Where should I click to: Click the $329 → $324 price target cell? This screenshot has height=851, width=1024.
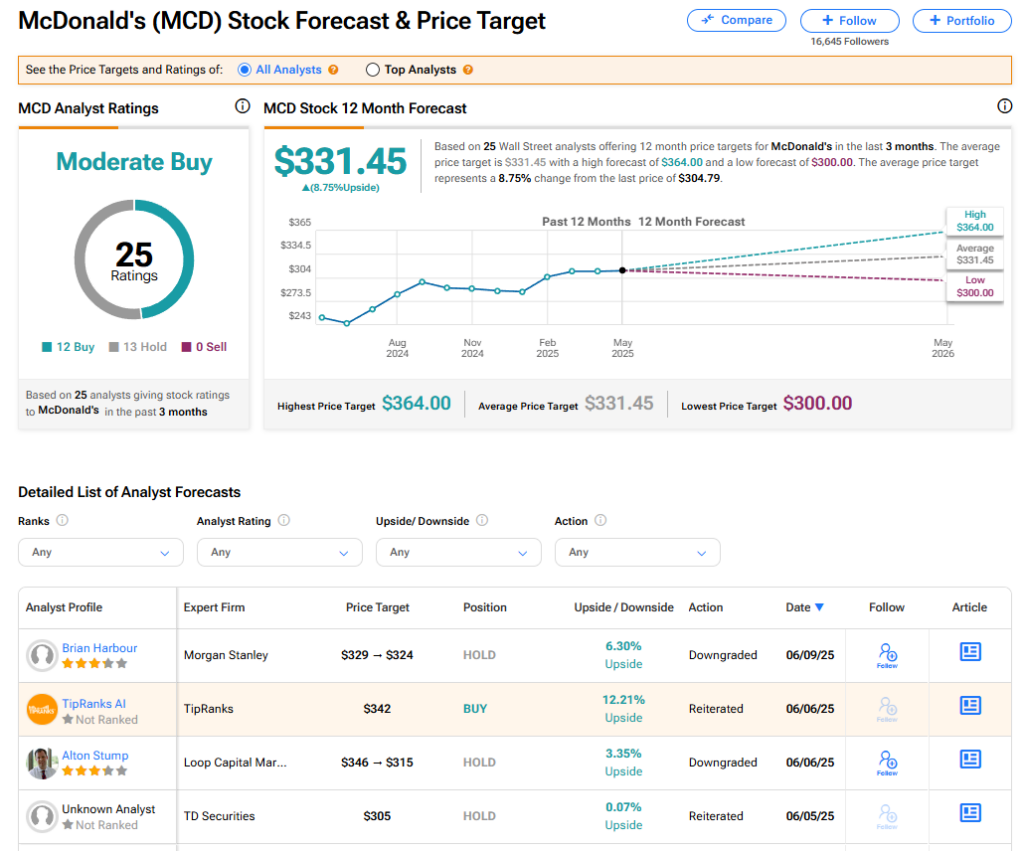pyautogui.click(x=377, y=655)
